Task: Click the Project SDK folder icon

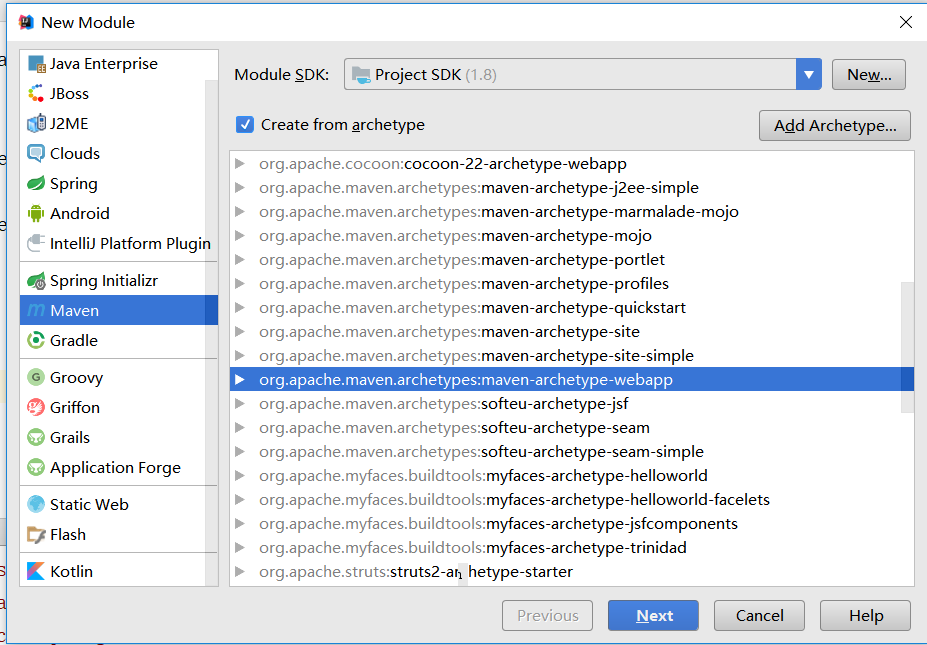Action: [x=361, y=74]
